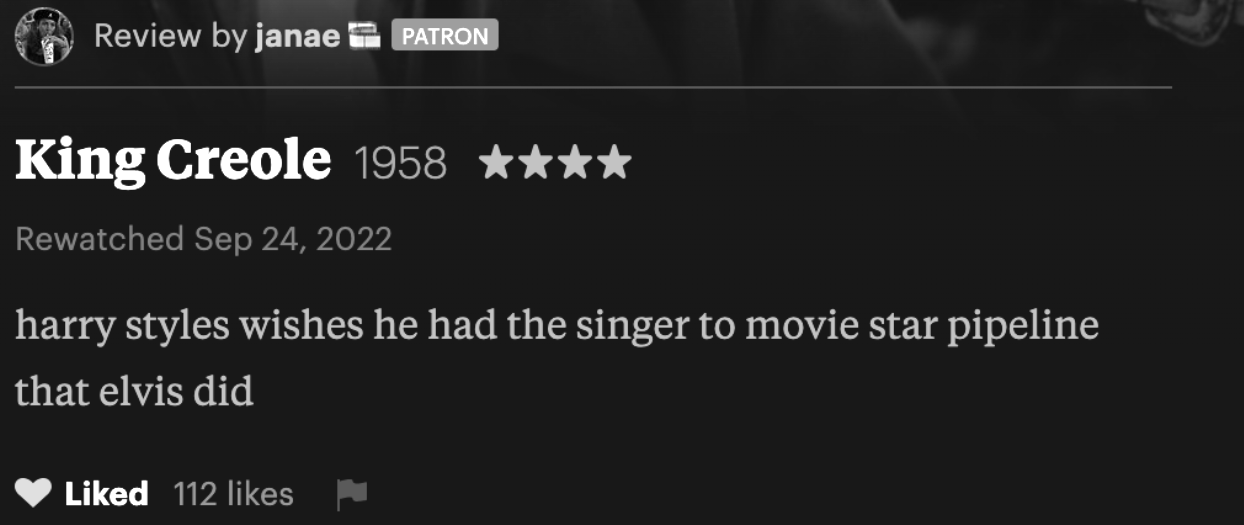
Task: Click the first star in the rating
Action: (497, 162)
